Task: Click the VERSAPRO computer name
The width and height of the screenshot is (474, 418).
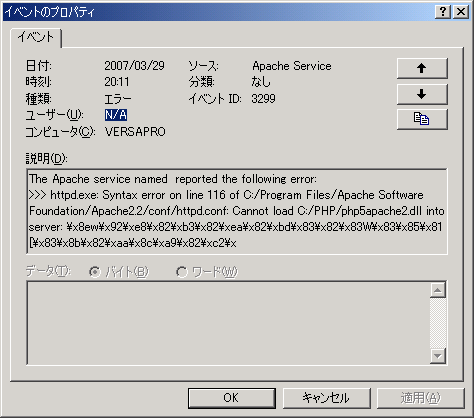Action: click(135, 132)
